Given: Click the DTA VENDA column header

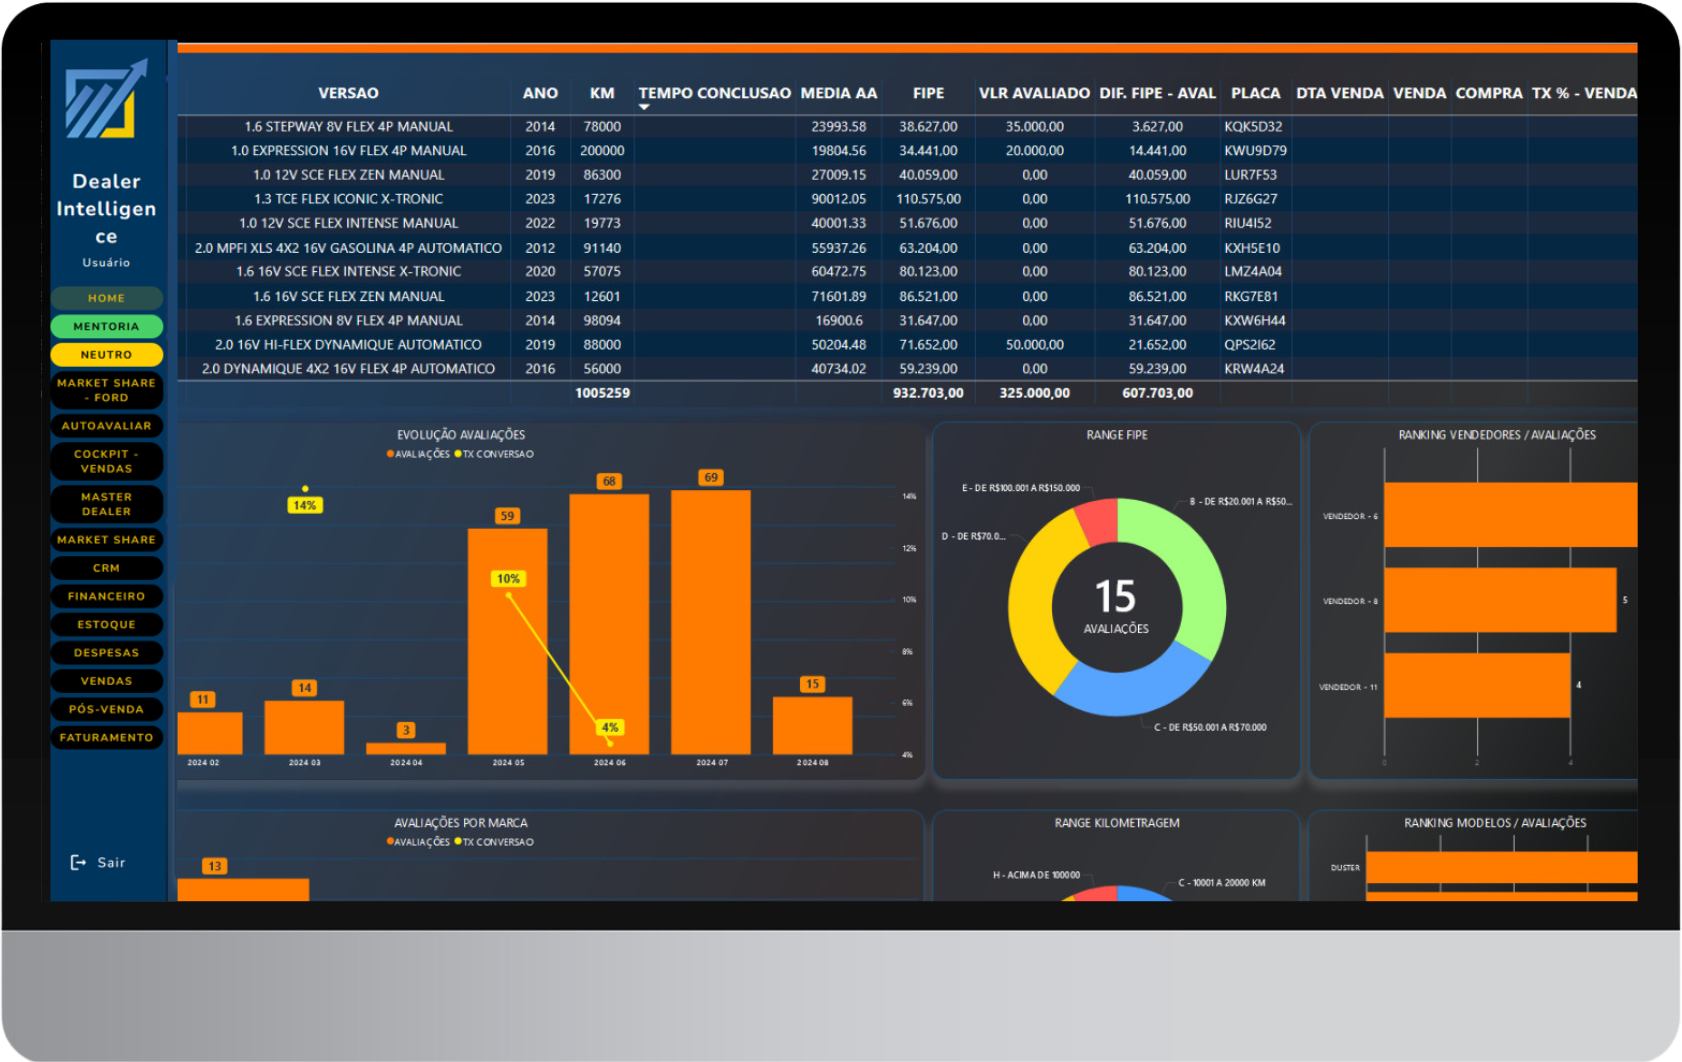Looking at the screenshot, I should tap(1339, 93).
